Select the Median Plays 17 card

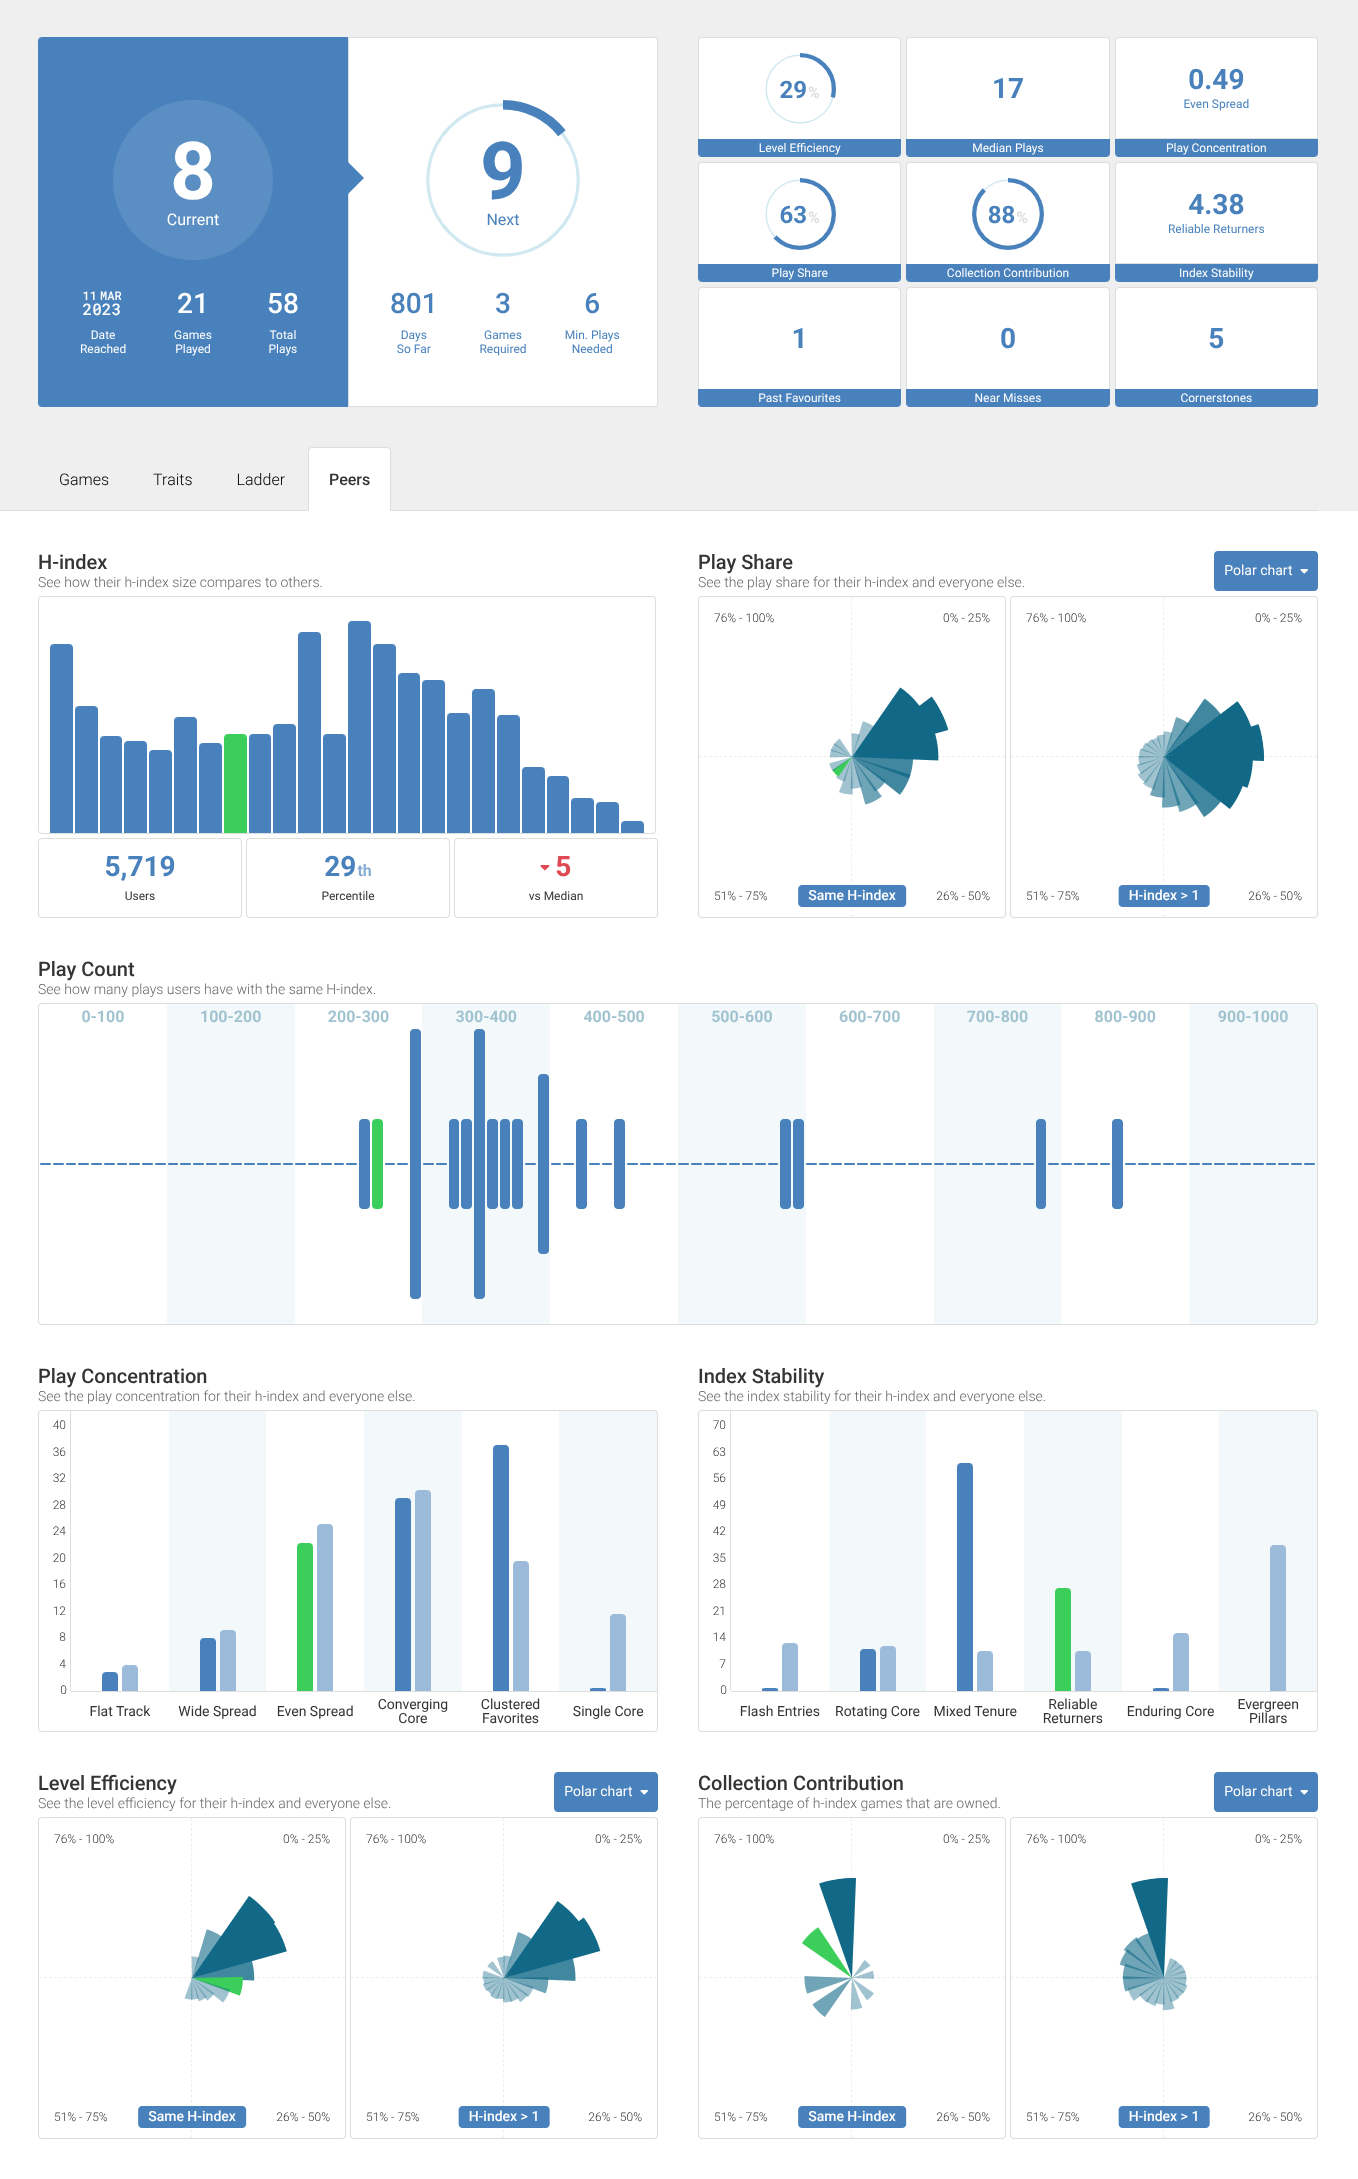point(1008,97)
